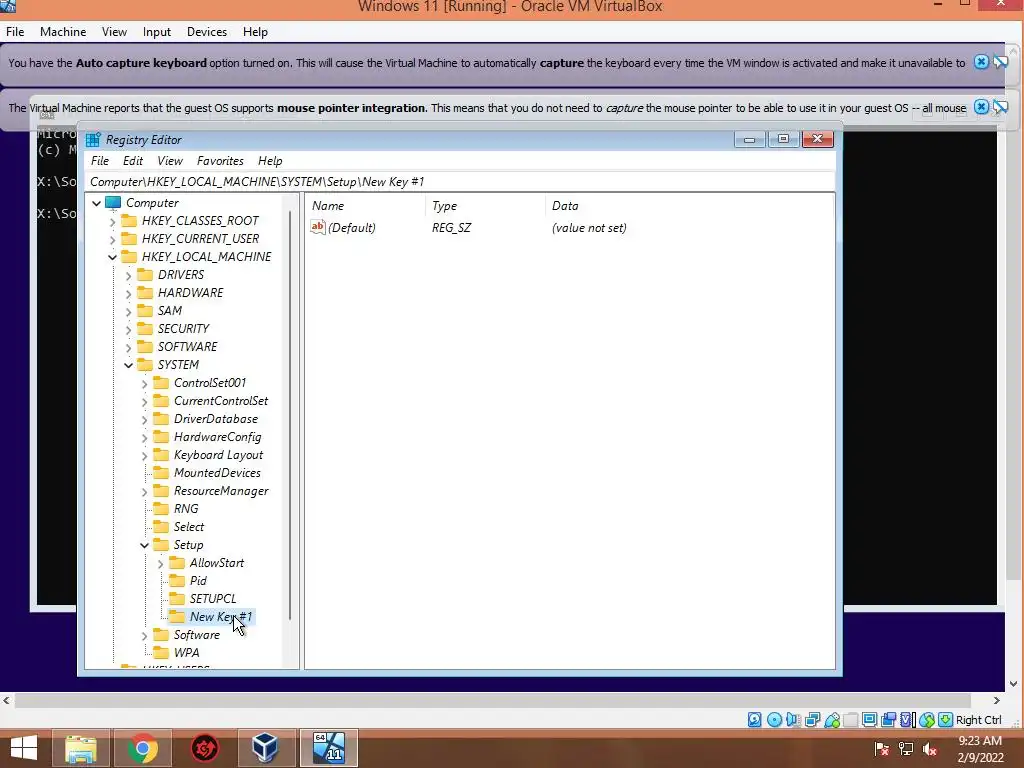The width and height of the screenshot is (1024, 768).
Task: Click the hard disk activity indicator in VirtualBox status bar
Action: [754, 720]
